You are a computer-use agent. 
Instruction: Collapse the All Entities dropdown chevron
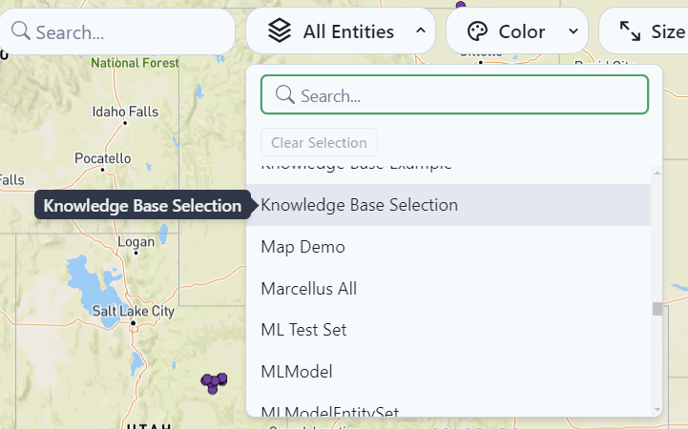point(420,31)
